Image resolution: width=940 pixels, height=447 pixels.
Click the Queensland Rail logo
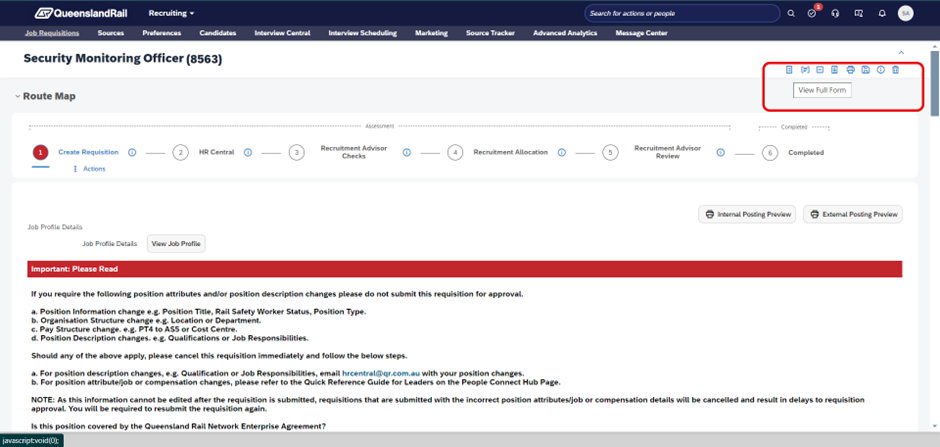80,13
